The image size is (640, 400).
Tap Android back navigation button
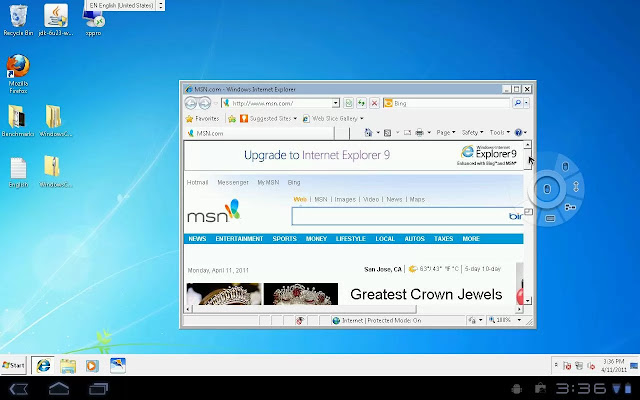[x=18, y=389]
